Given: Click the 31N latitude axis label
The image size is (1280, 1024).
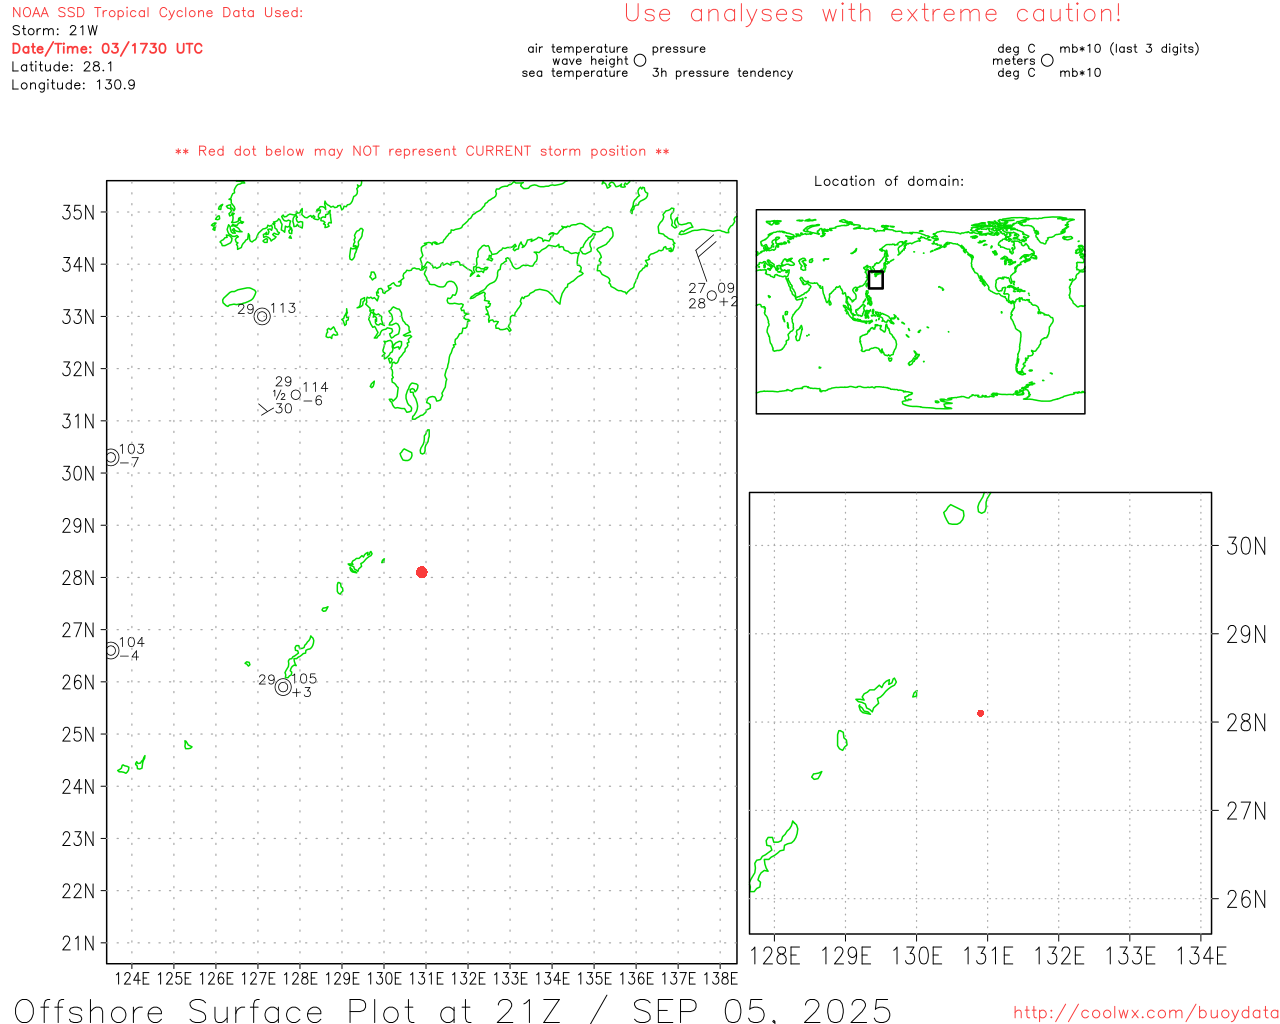Looking at the screenshot, I should [79, 421].
